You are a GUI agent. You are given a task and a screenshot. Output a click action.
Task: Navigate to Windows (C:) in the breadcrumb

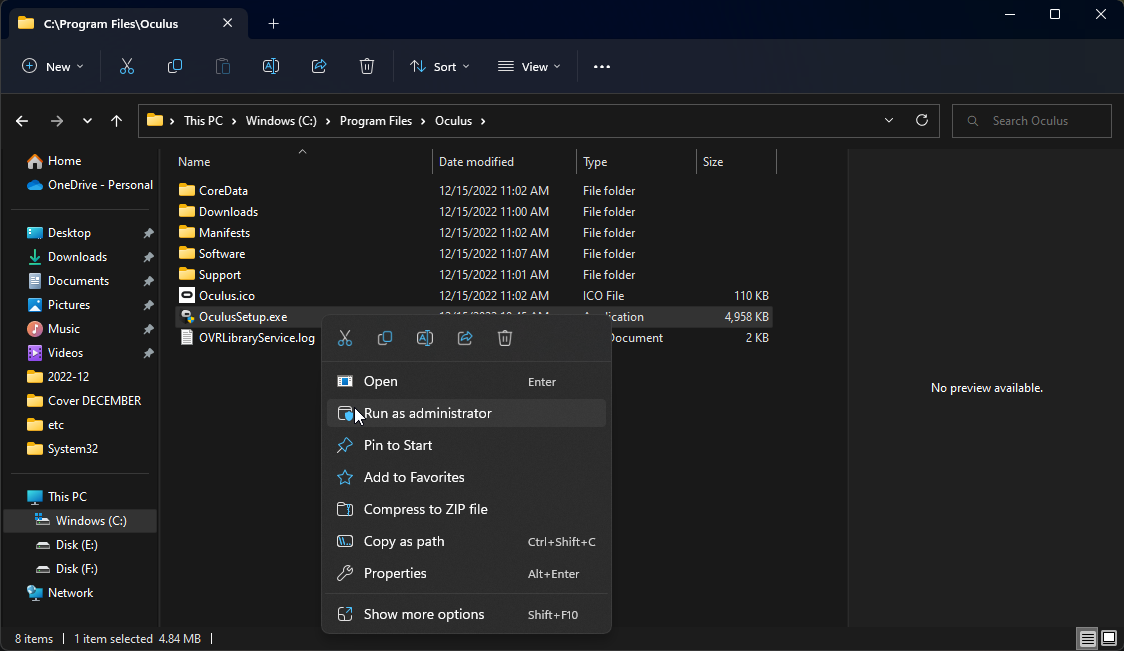click(281, 121)
